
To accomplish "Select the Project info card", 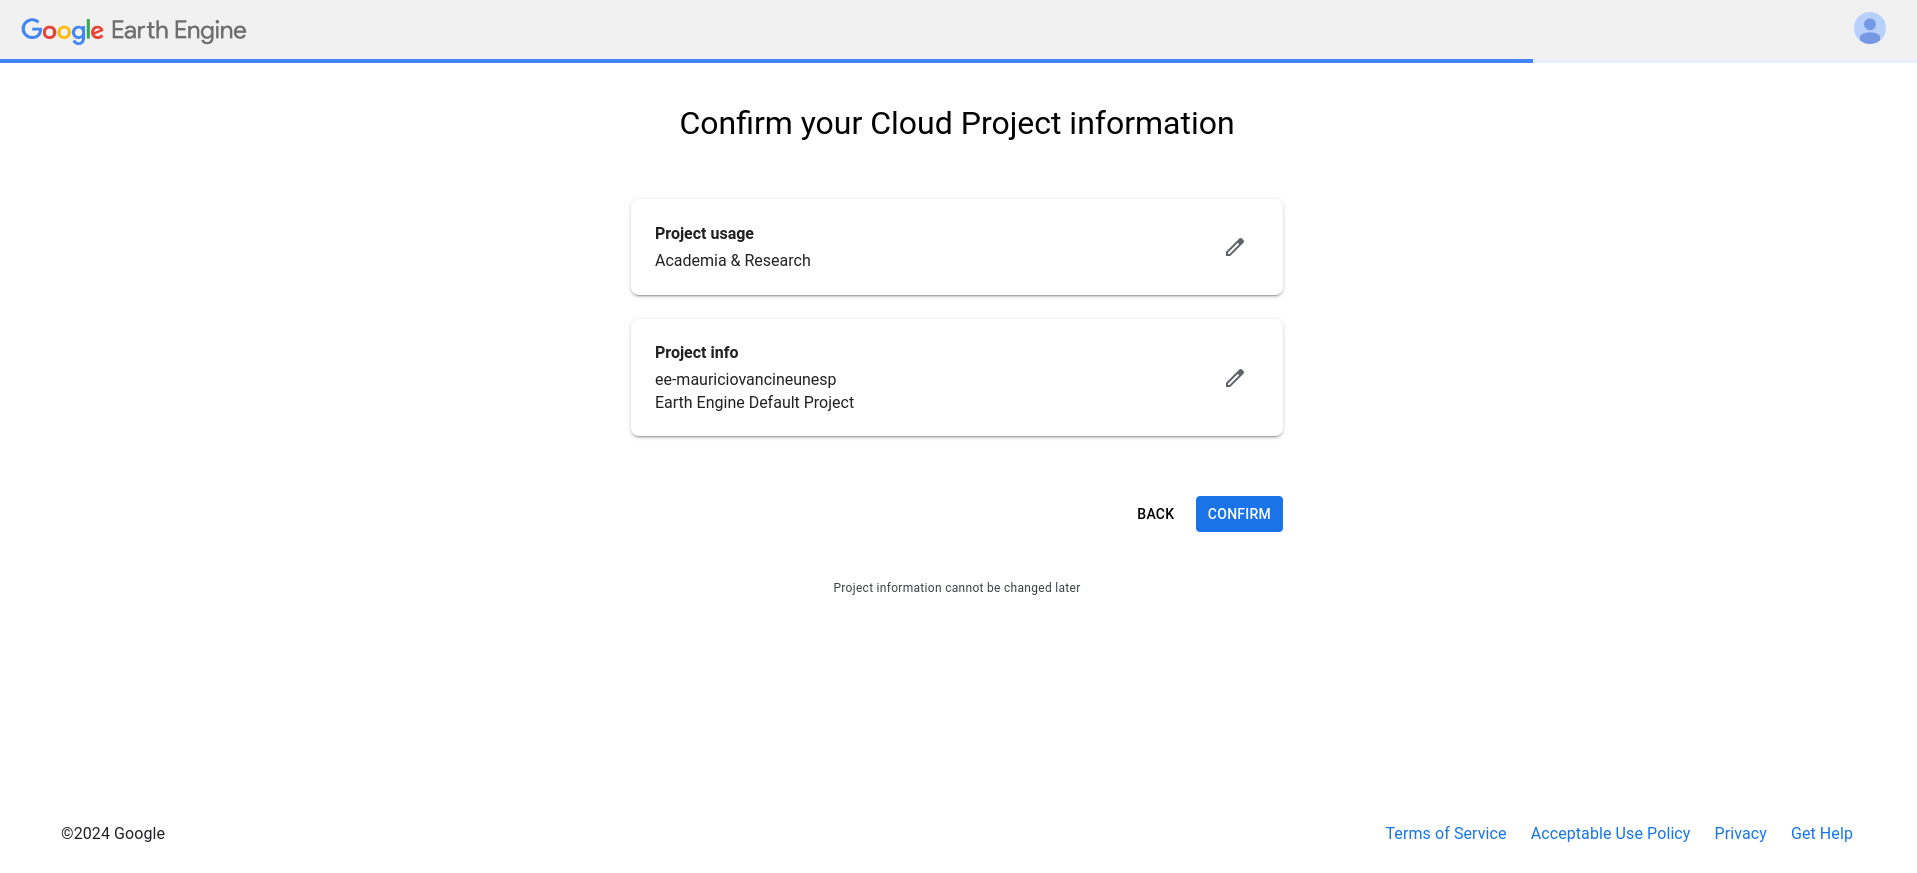I will tap(957, 377).
